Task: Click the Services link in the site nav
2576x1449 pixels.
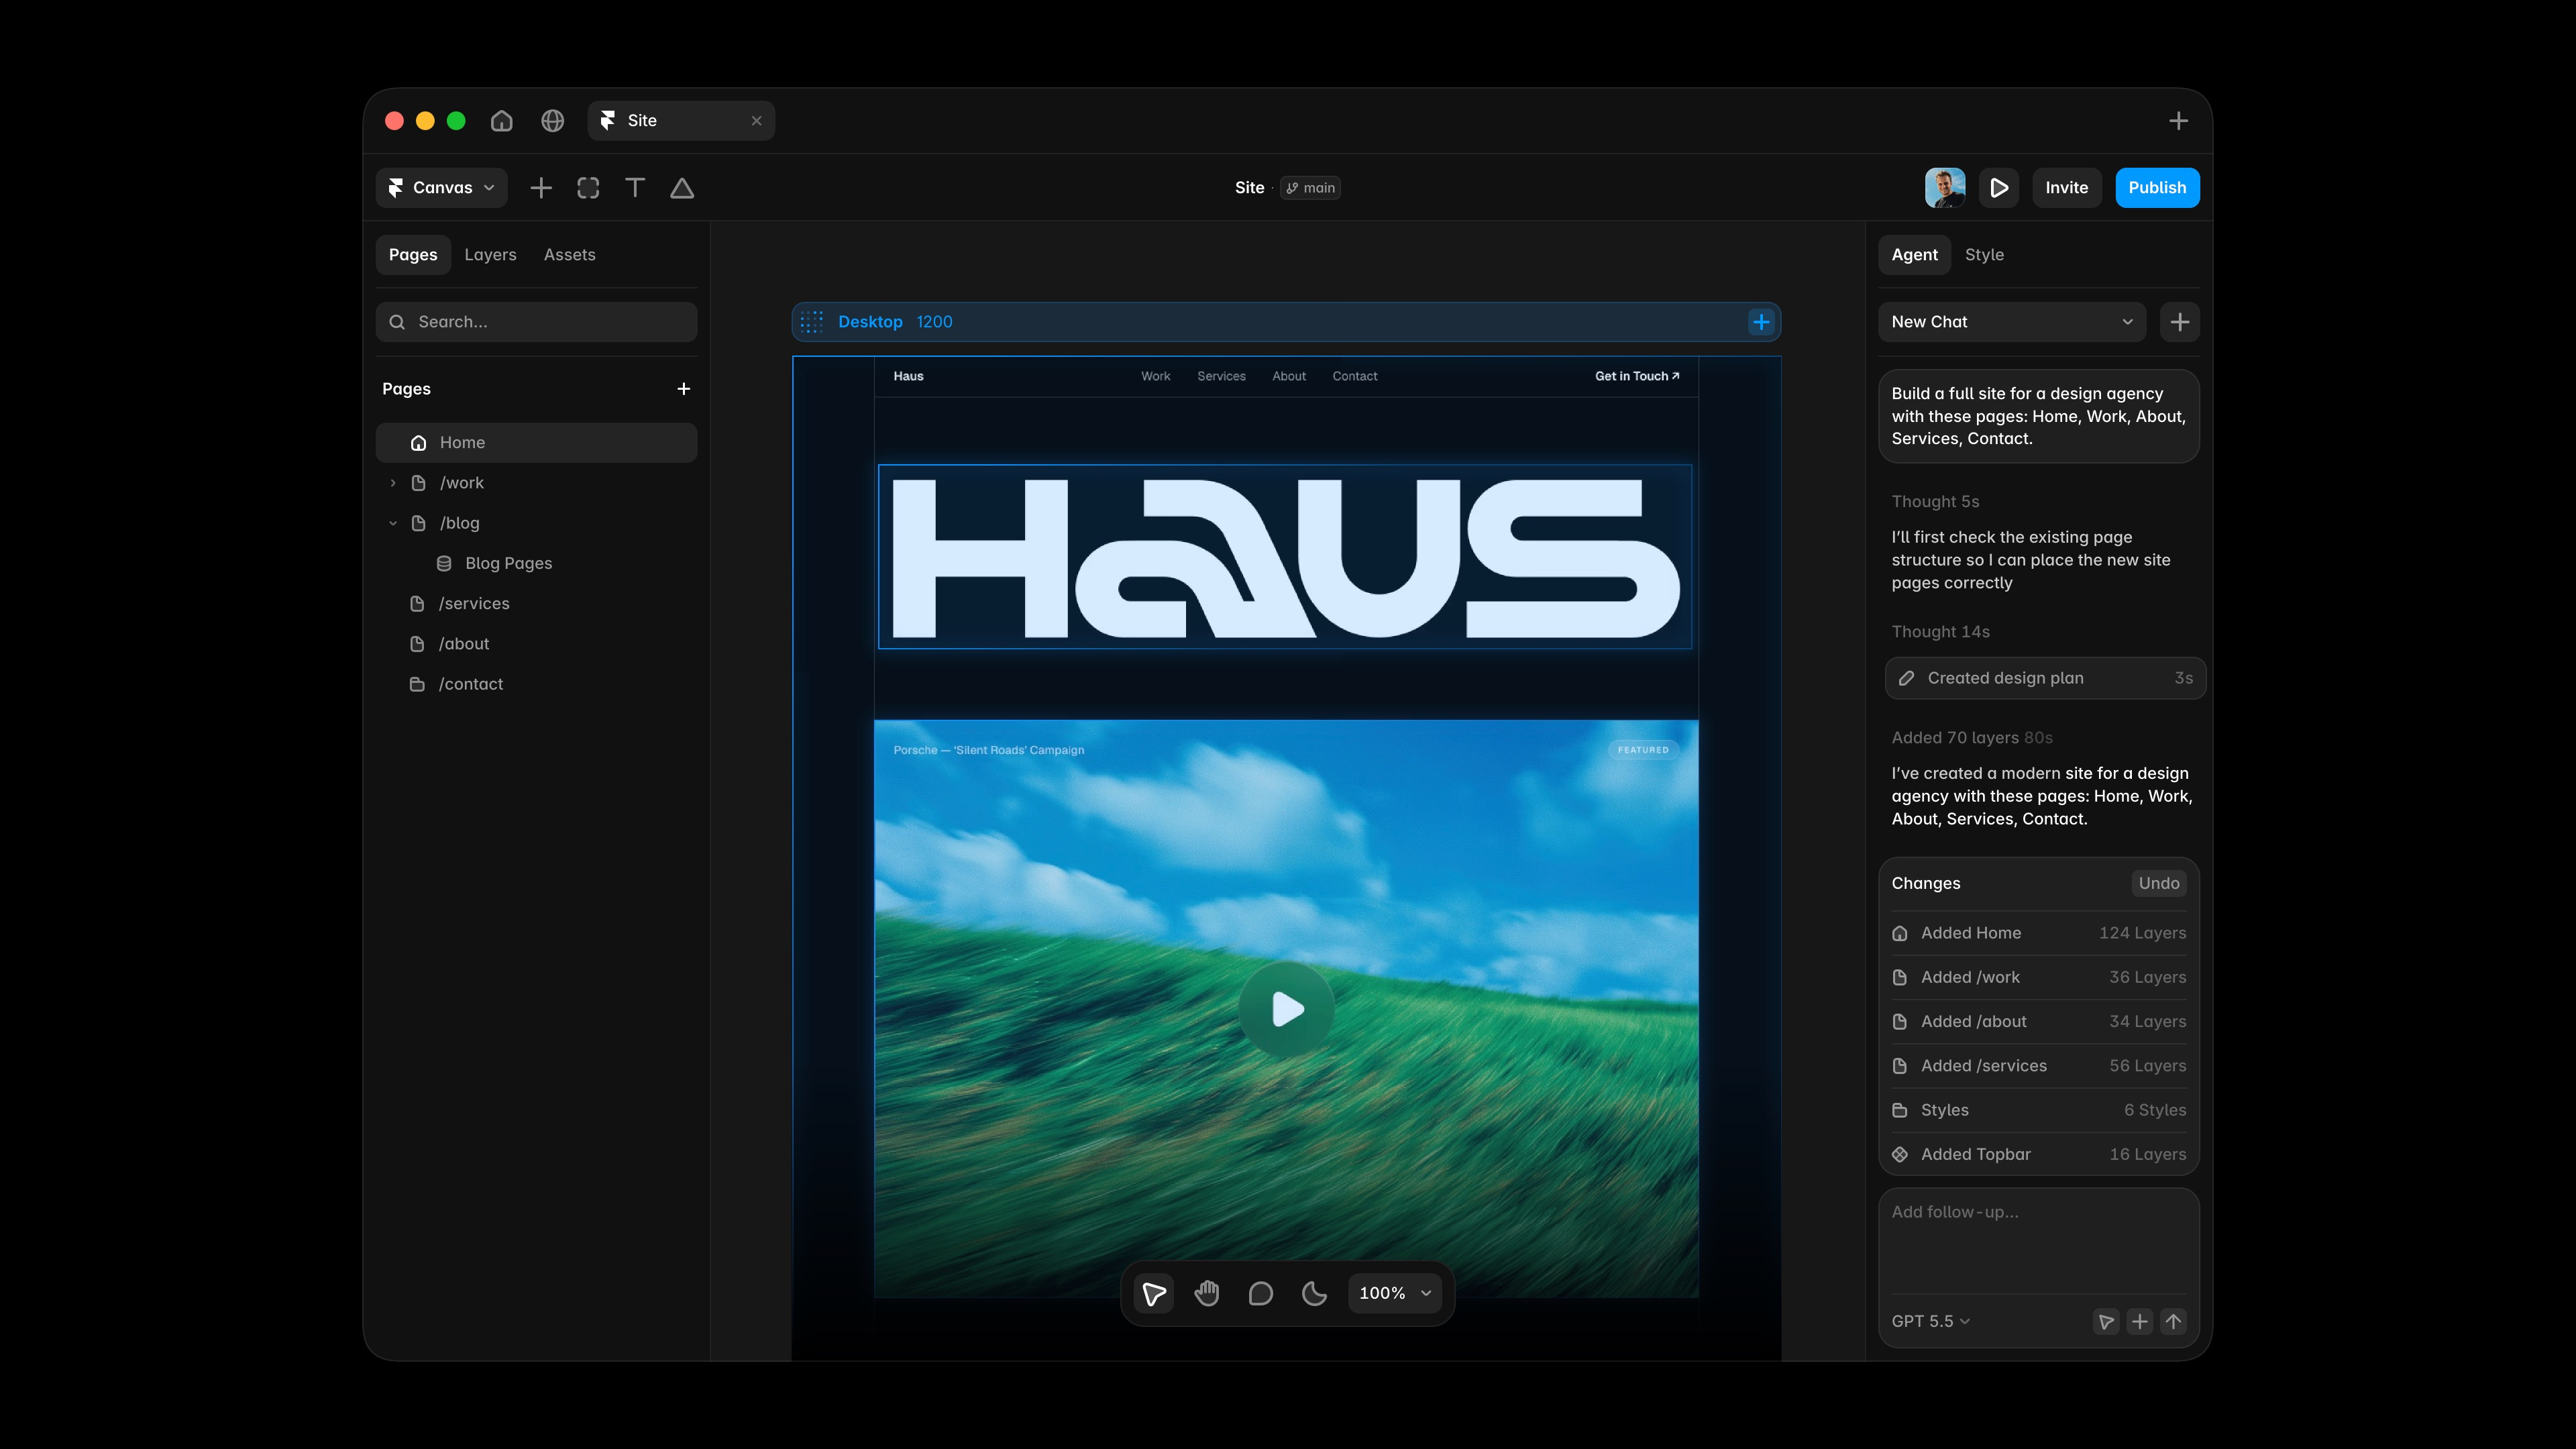Action: [x=1221, y=377]
